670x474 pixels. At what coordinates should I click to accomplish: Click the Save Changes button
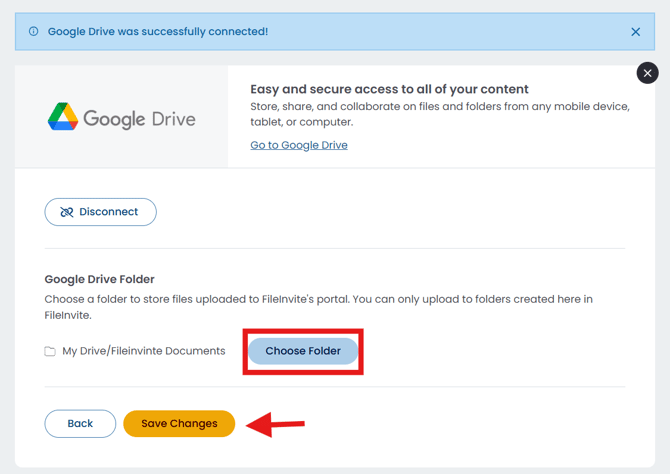[179, 423]
